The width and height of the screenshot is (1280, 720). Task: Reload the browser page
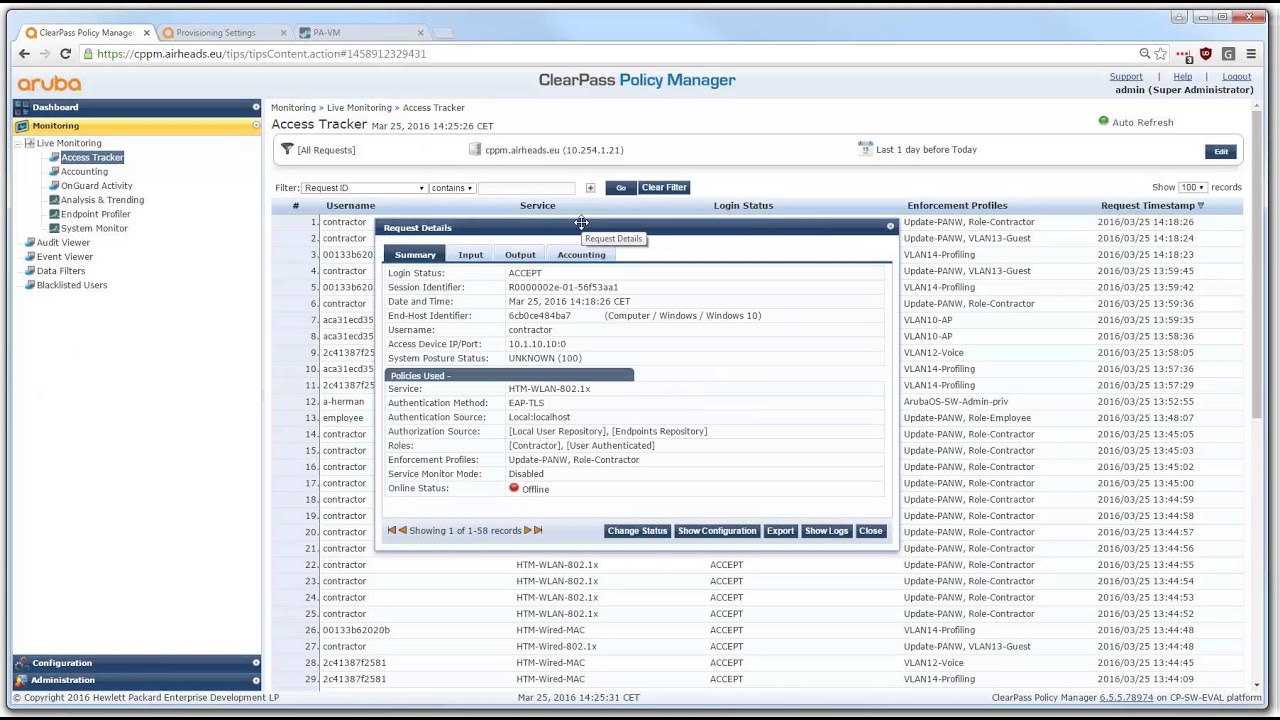pyautogui.click(x=65, y=54)
